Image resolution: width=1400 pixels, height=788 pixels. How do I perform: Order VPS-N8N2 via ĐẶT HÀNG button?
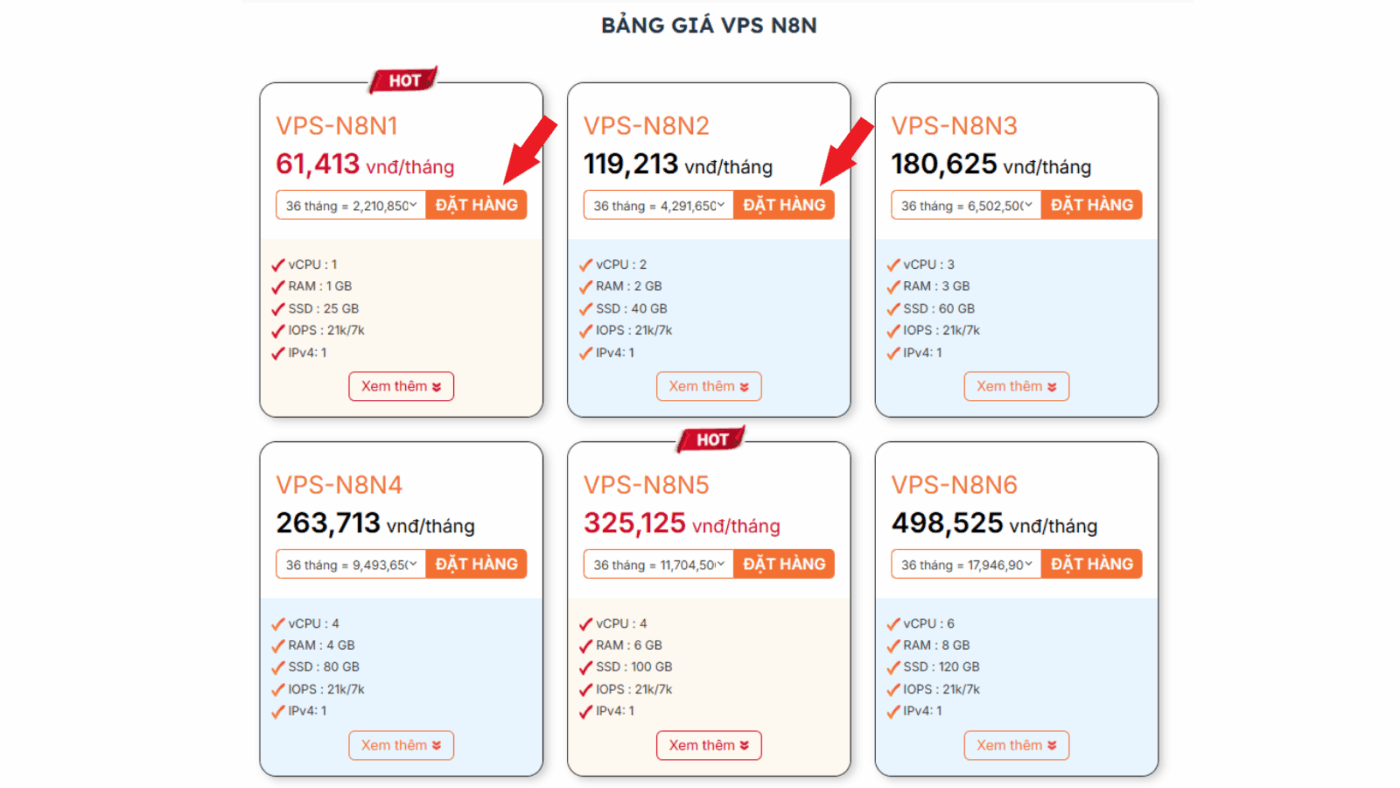point(784,204)
